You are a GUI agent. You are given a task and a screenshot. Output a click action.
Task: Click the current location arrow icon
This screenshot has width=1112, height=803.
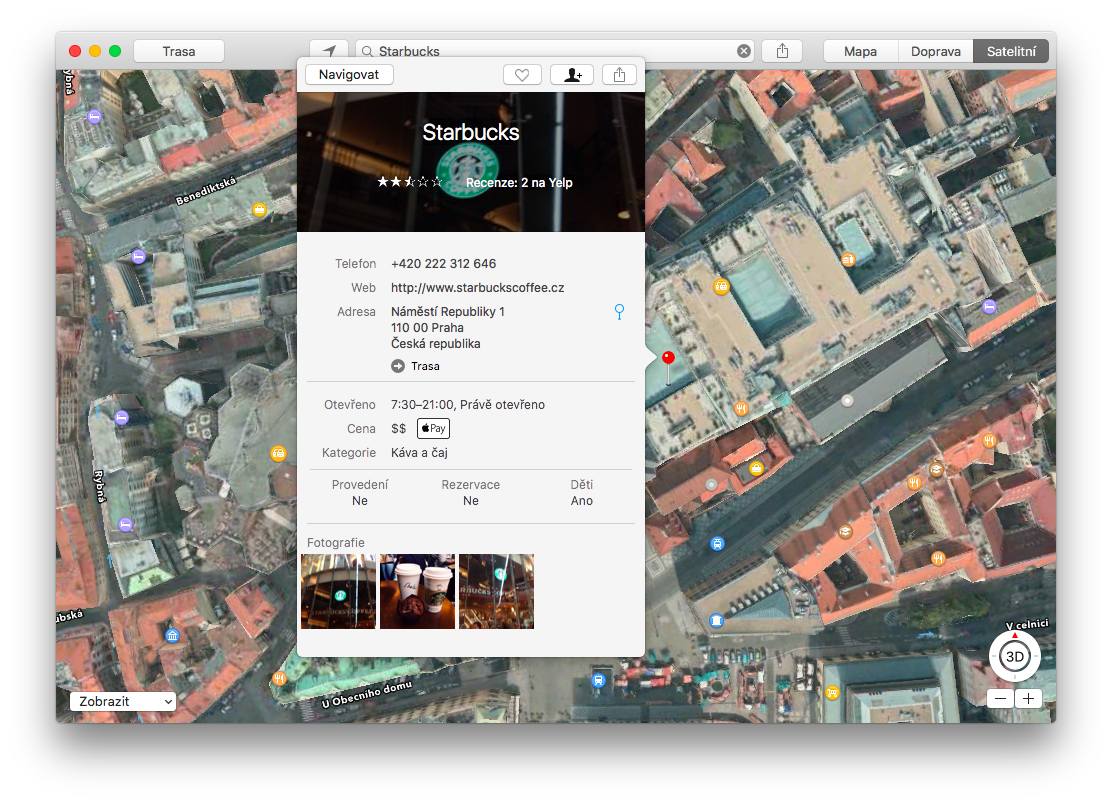coord(328,51)
